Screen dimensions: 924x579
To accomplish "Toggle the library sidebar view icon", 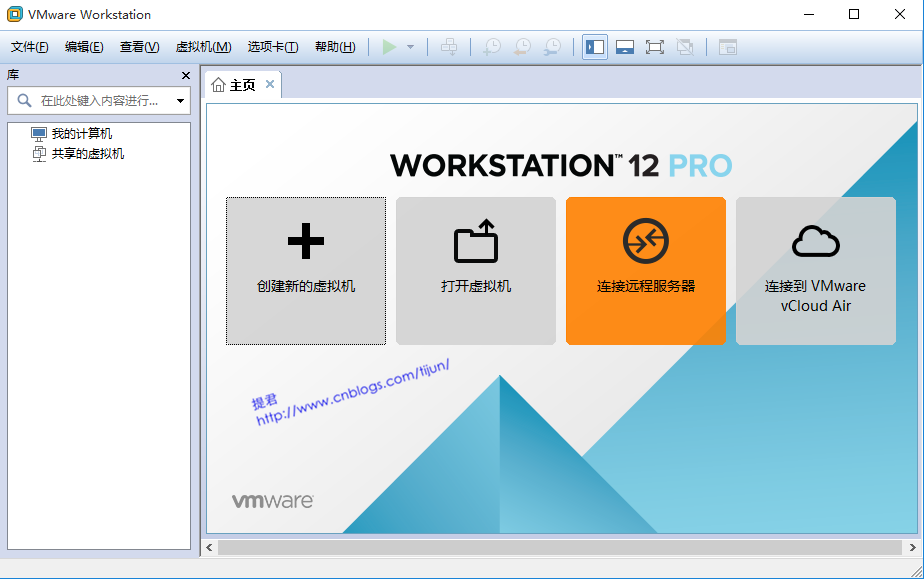I will (595, 47).
